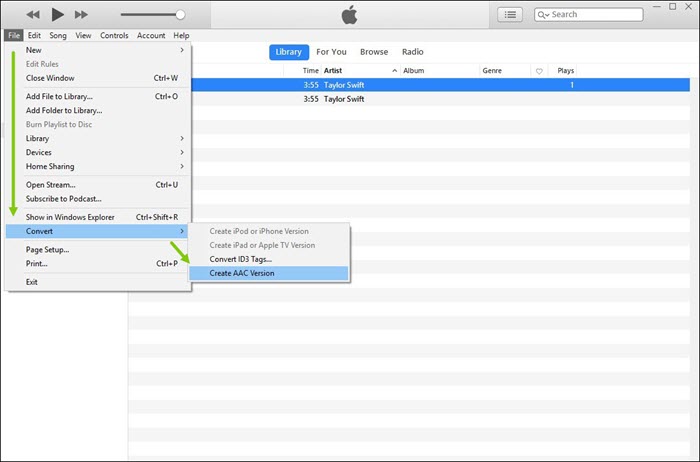
Task: Open the Edit menu
Action: [34, 35]
